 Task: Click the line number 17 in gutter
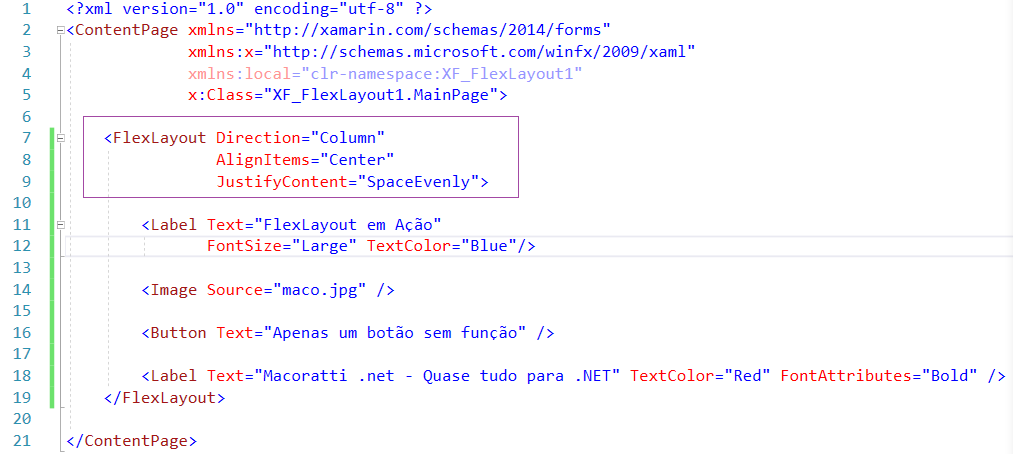22,355
